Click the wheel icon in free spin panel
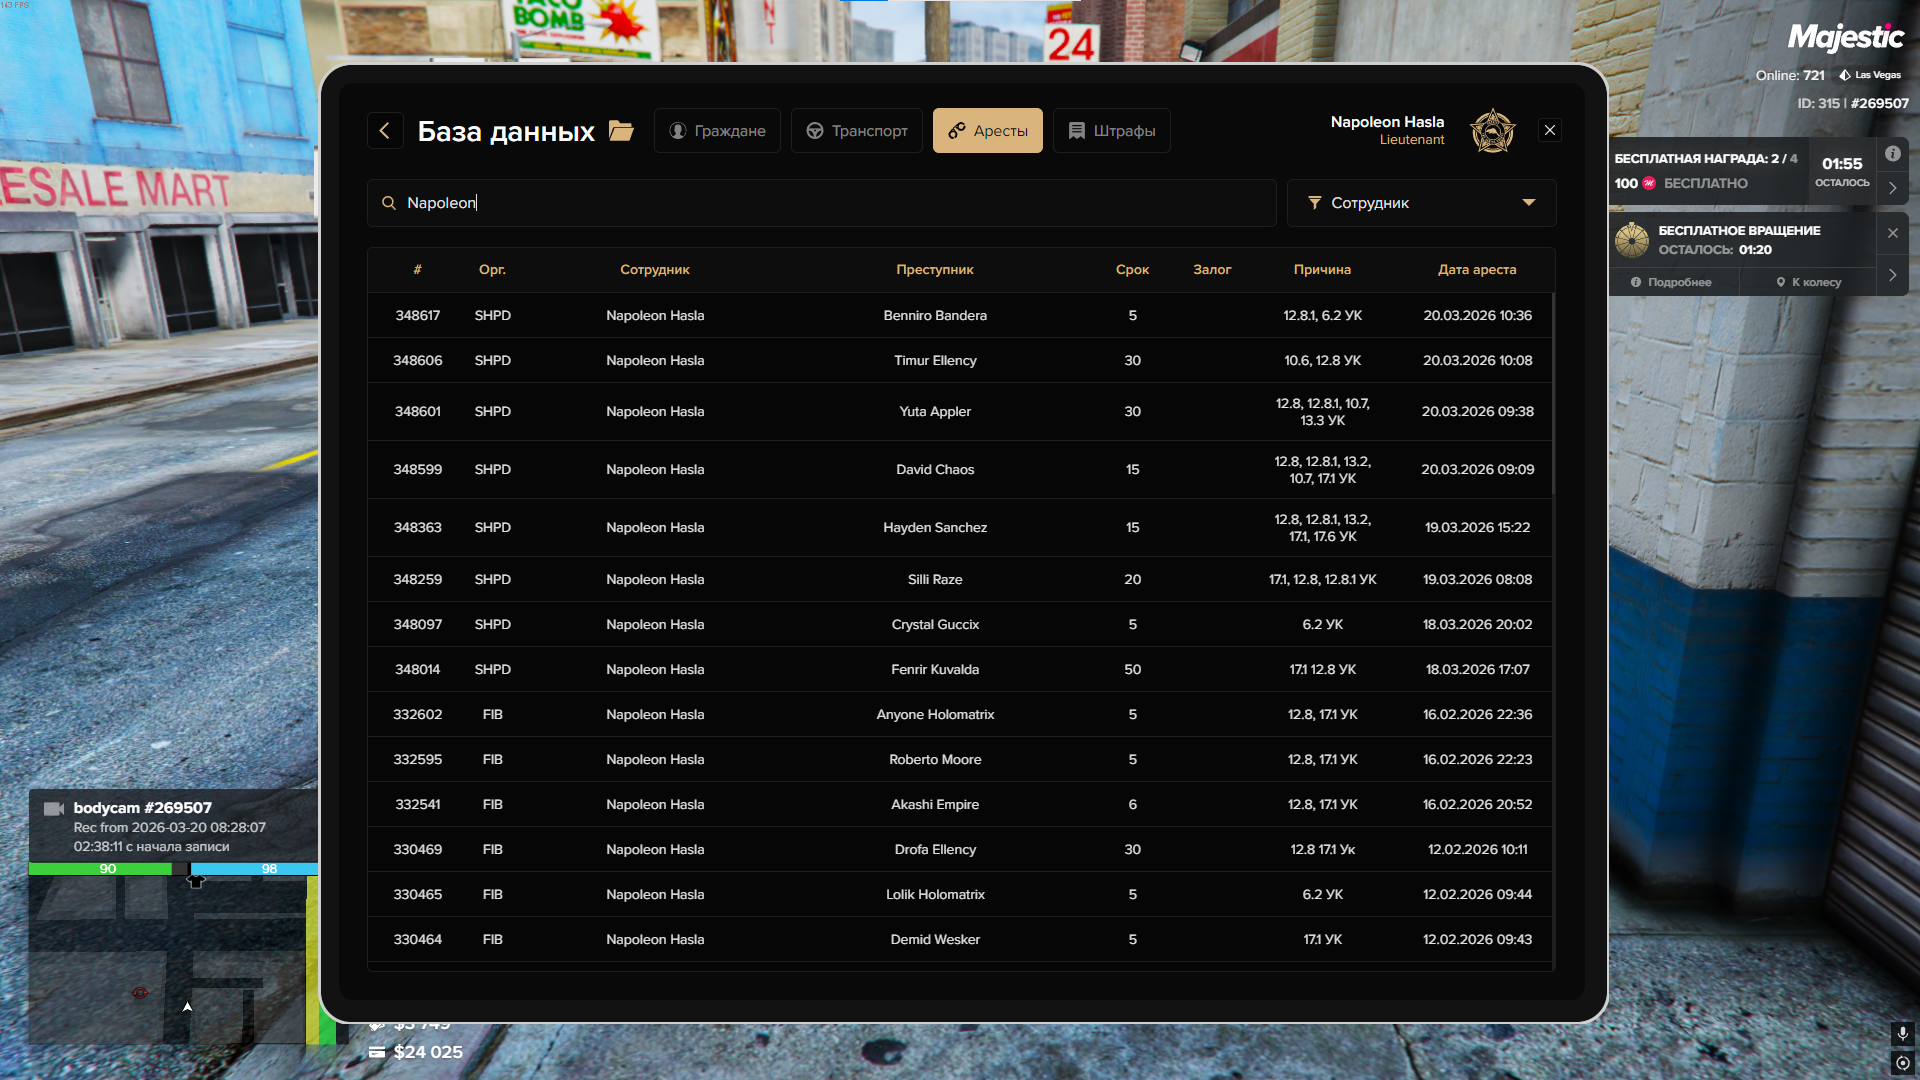The width and height of the screenshot is (1920, 1080). [1632, 240]
